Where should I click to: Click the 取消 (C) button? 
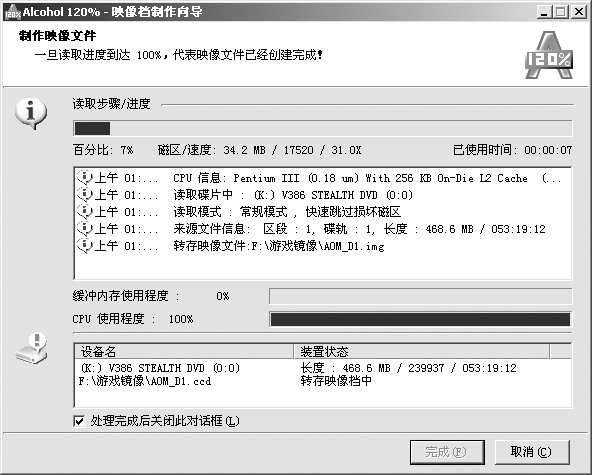tap(532, 452)
